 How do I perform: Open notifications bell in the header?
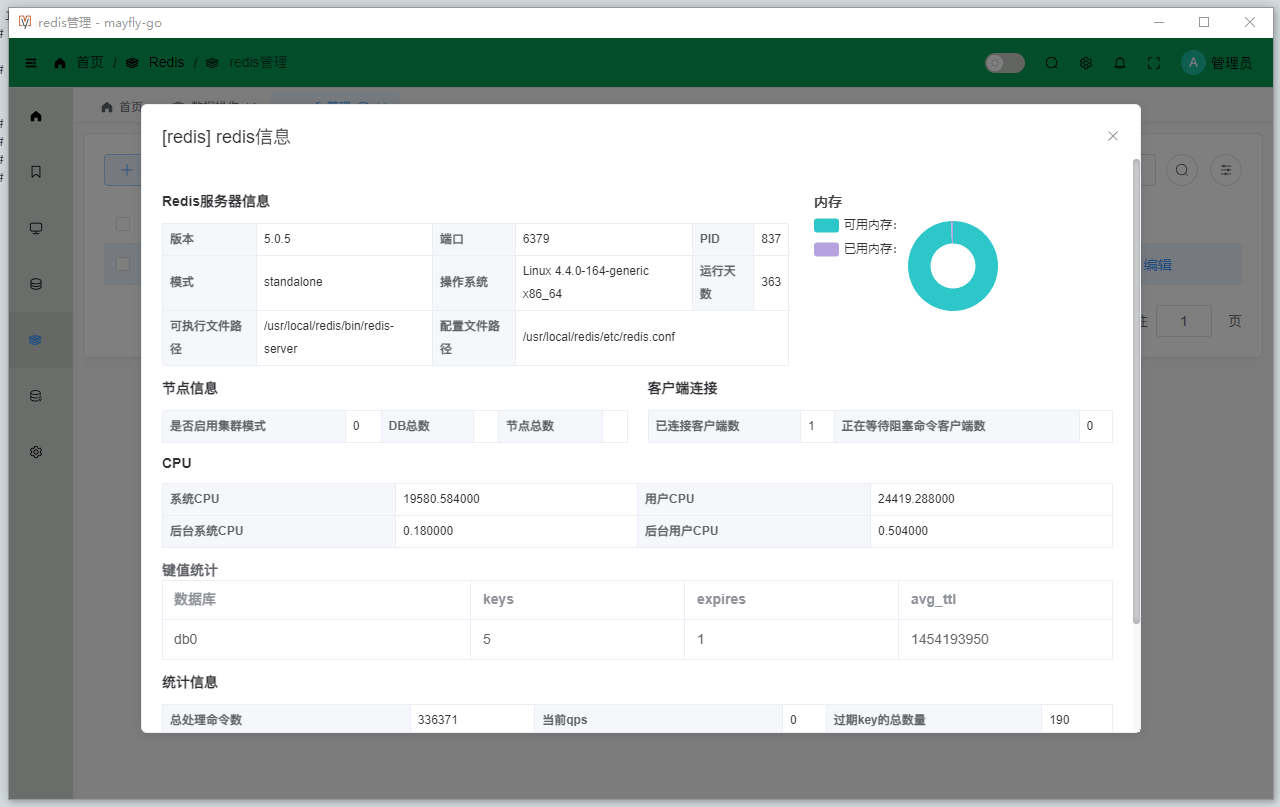[1120, 63]
